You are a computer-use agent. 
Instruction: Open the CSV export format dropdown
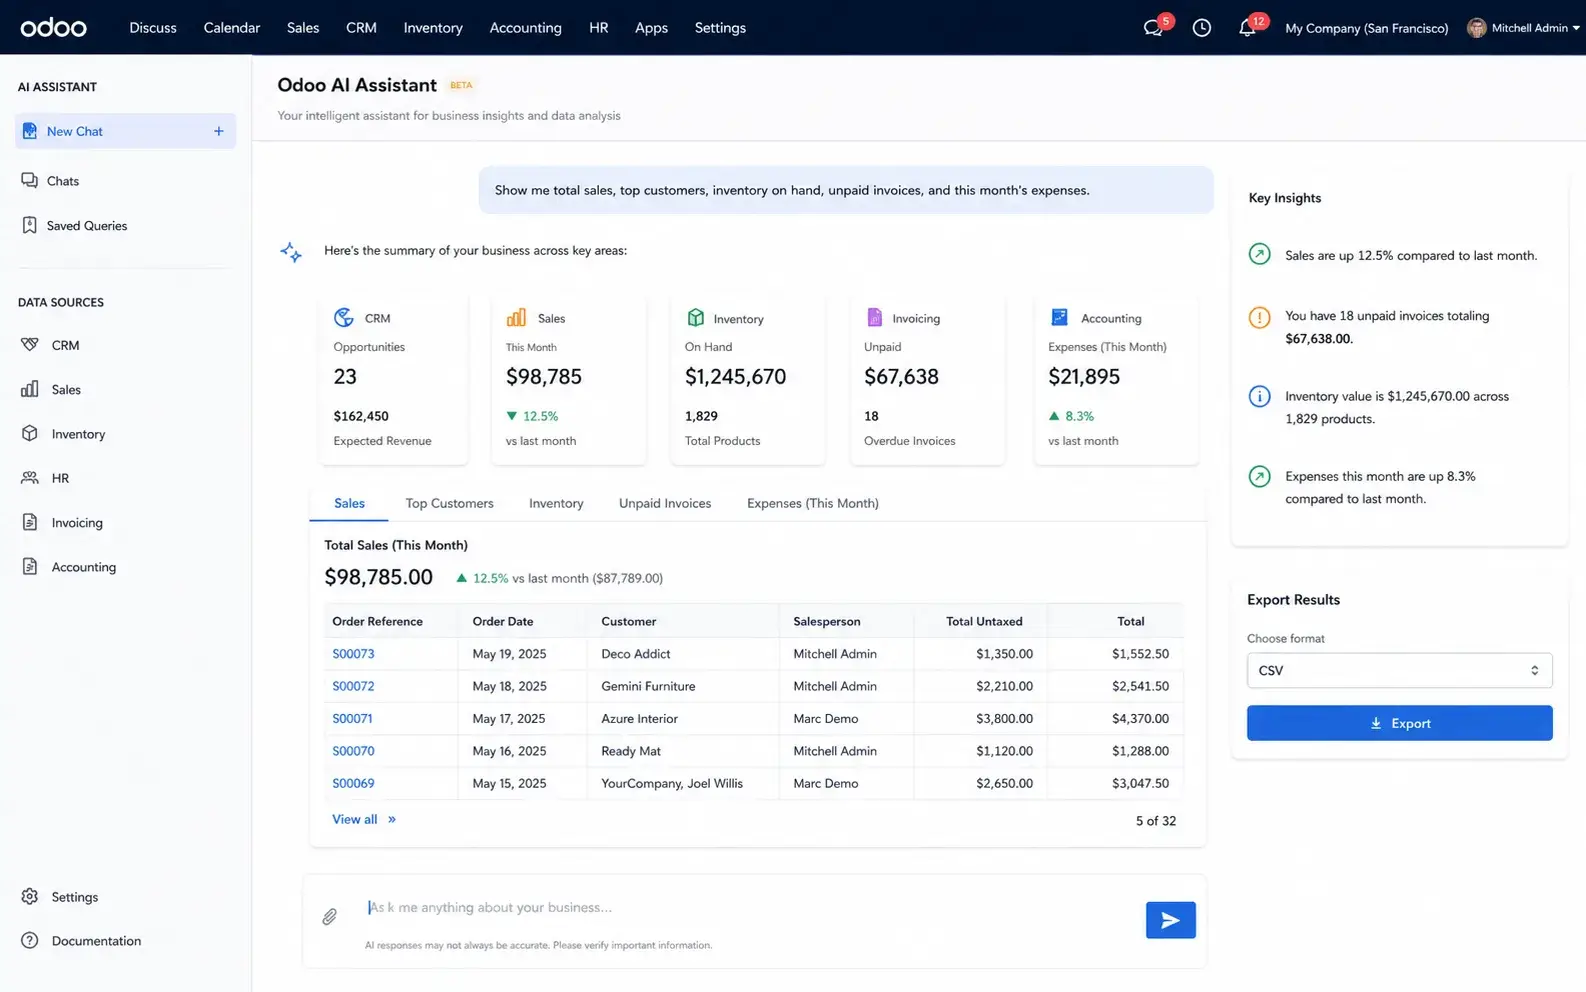pos(1399,670)
